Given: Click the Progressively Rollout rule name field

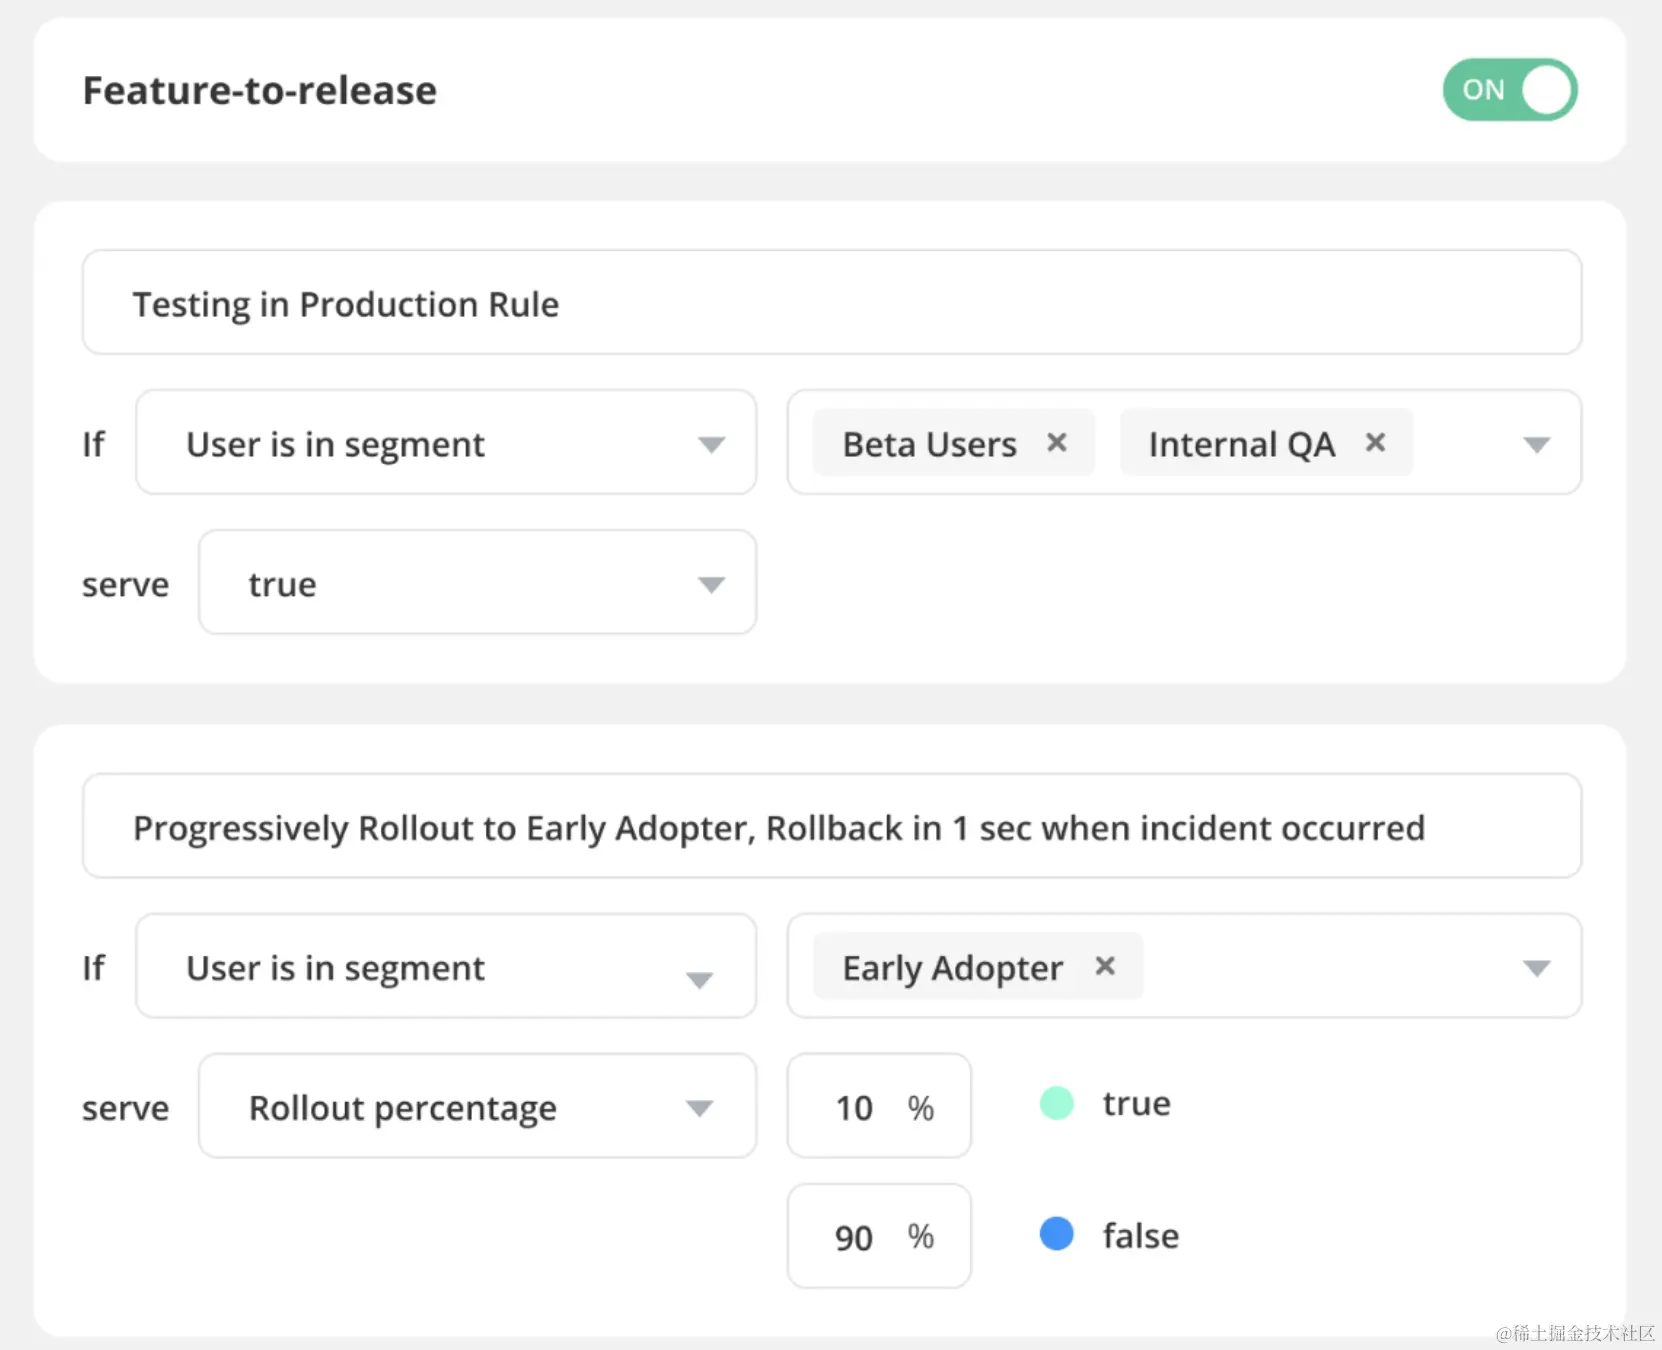Looking at the screenshot, I should pos(831,827).
